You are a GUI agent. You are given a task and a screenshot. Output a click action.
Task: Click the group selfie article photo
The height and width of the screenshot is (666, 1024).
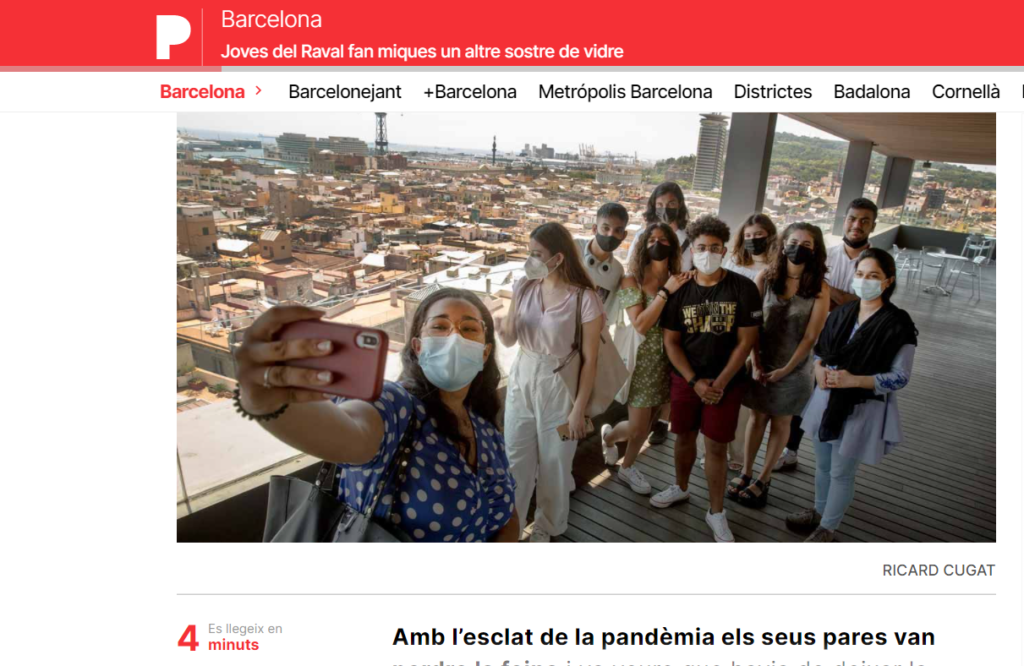click(586, 327)
